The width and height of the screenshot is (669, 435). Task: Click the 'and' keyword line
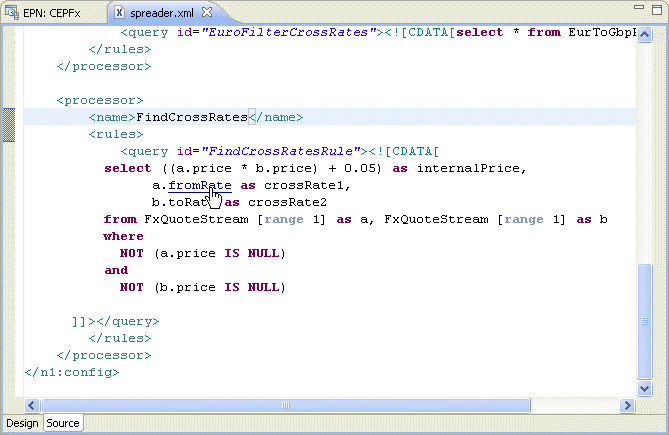[116, 270]
